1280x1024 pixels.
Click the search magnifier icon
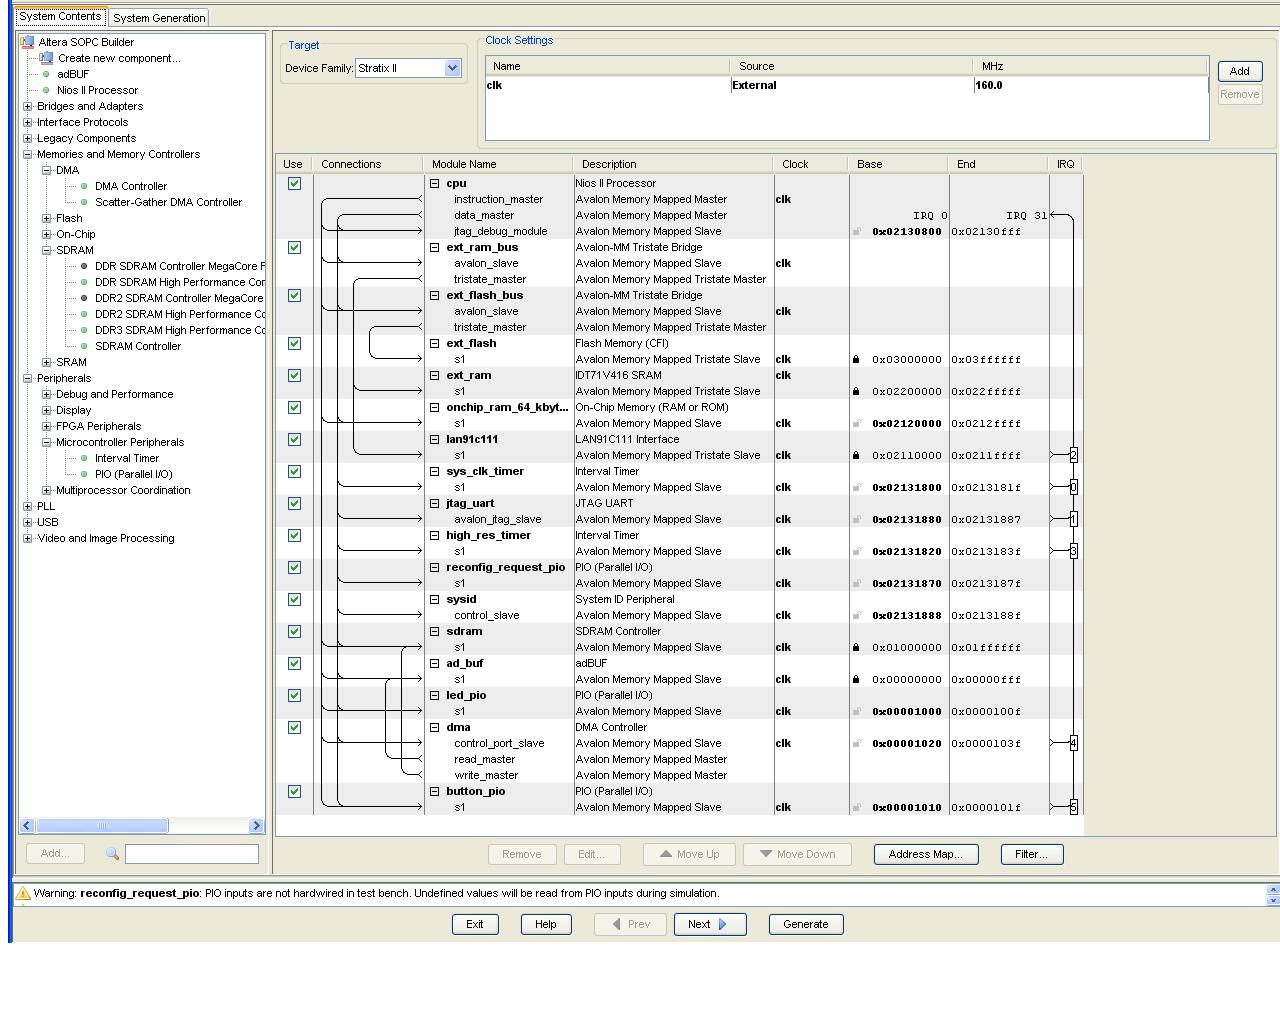coord(112,853)
